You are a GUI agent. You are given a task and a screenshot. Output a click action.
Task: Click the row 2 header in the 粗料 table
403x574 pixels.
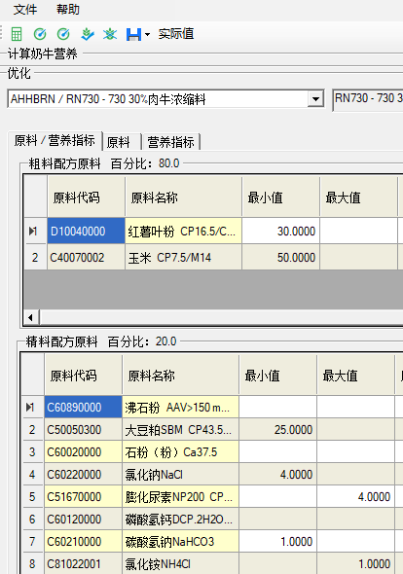pyautogui.click(x=35, y=257)
